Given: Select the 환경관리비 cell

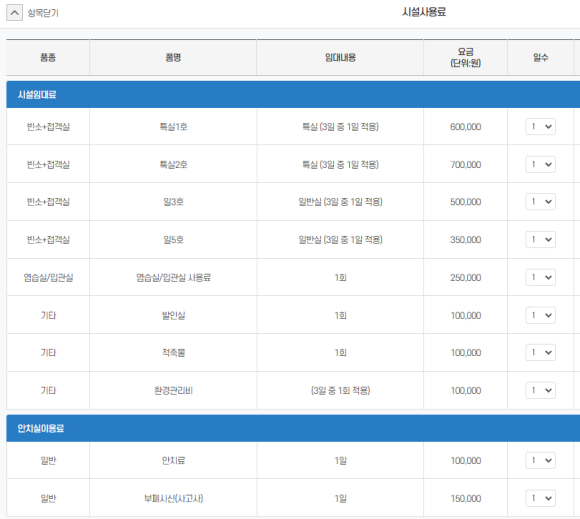Looking at the screenshot, I should 173,391.
